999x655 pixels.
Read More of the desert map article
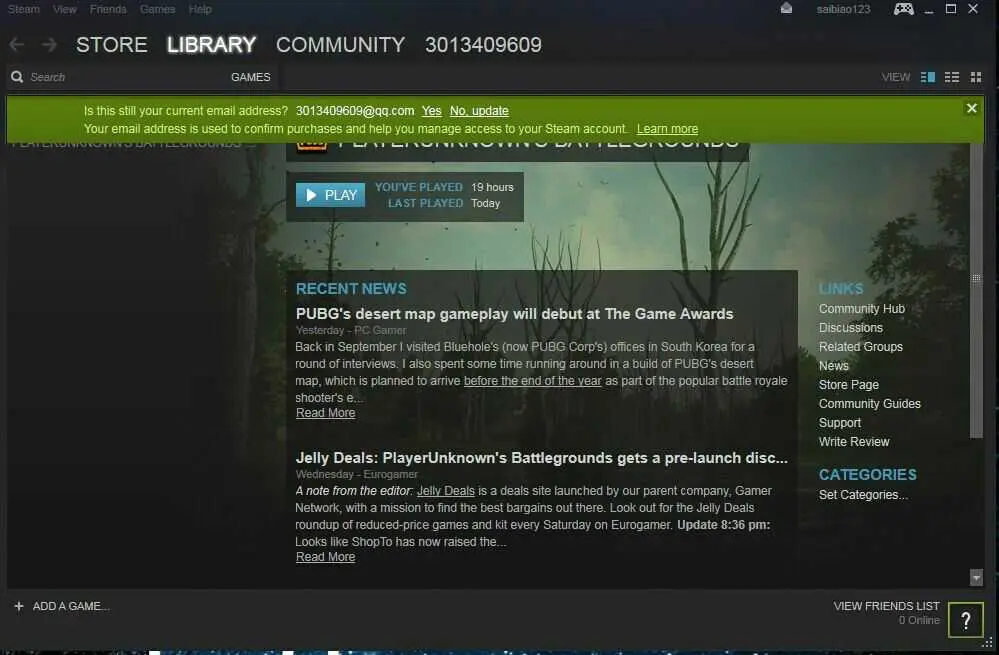click(326, 413)
